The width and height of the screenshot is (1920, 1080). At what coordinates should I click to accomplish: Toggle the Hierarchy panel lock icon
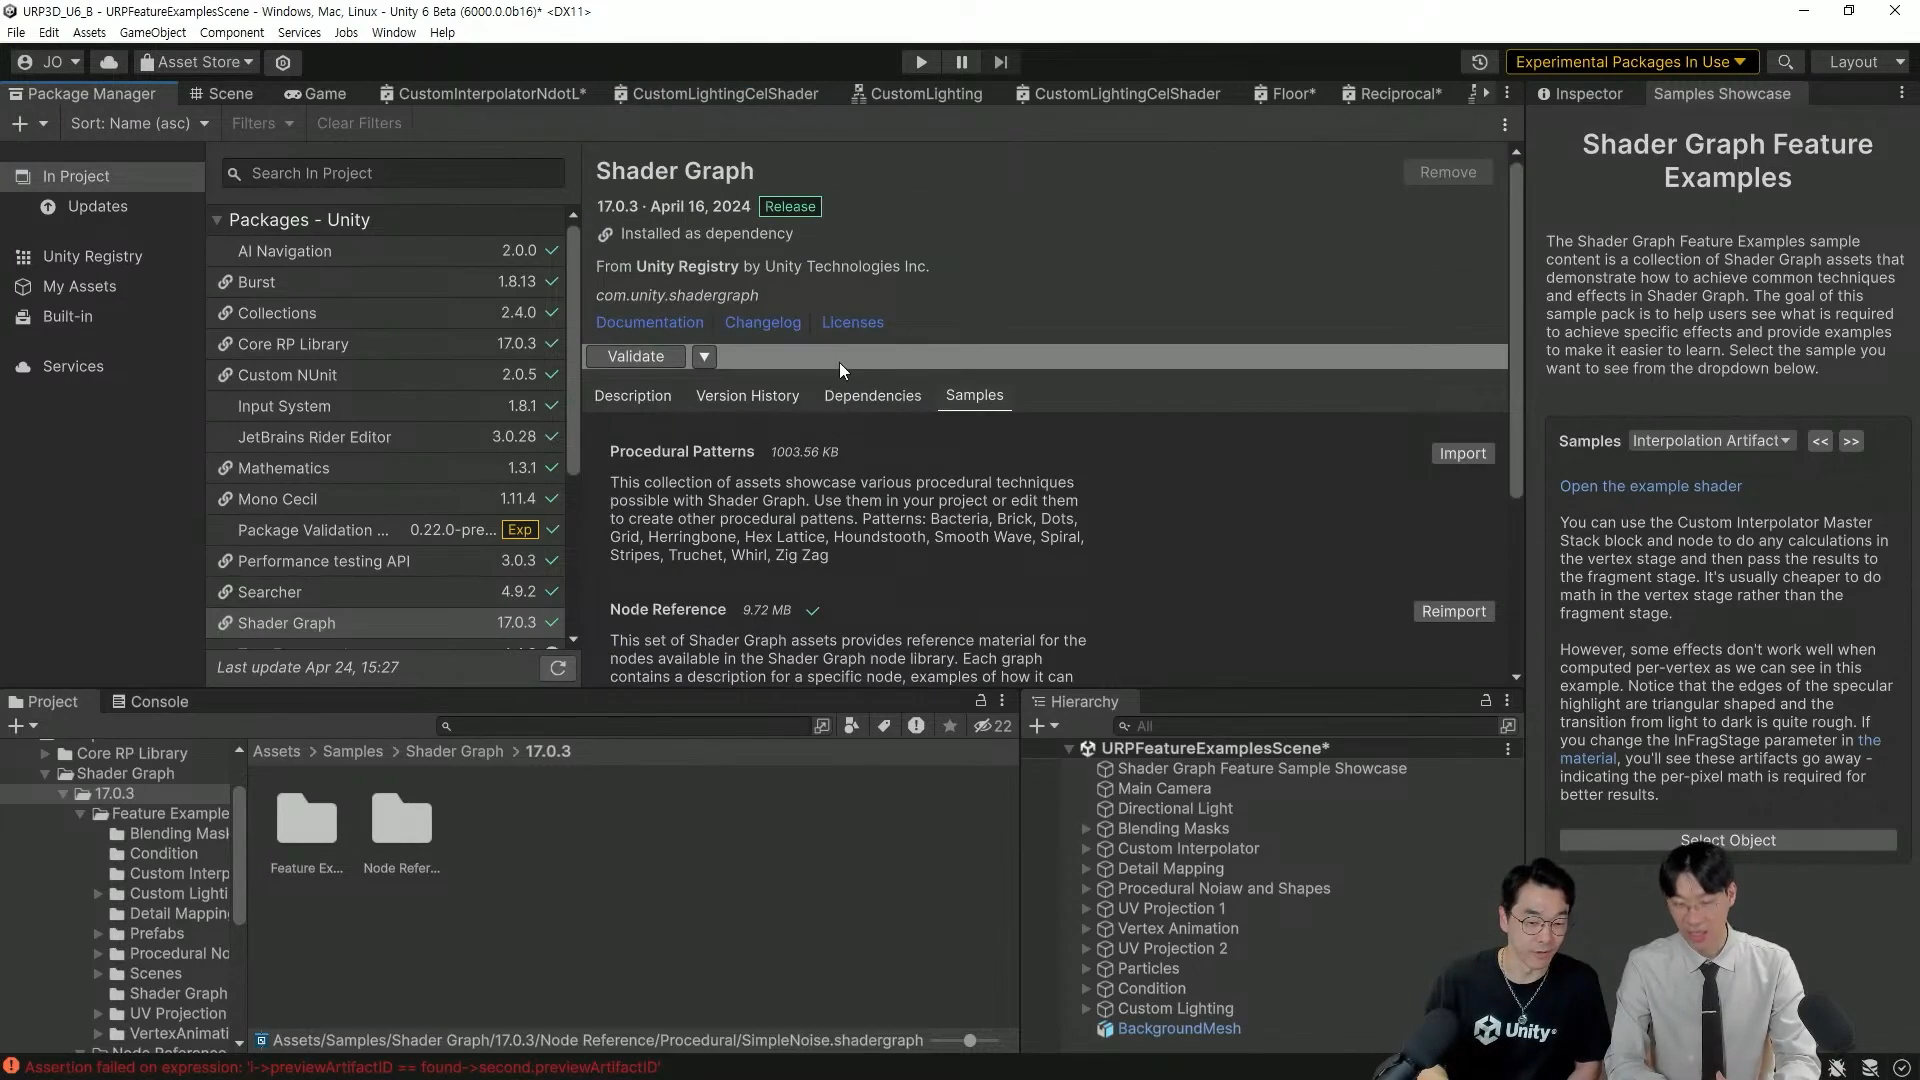tap(1485, 701)
